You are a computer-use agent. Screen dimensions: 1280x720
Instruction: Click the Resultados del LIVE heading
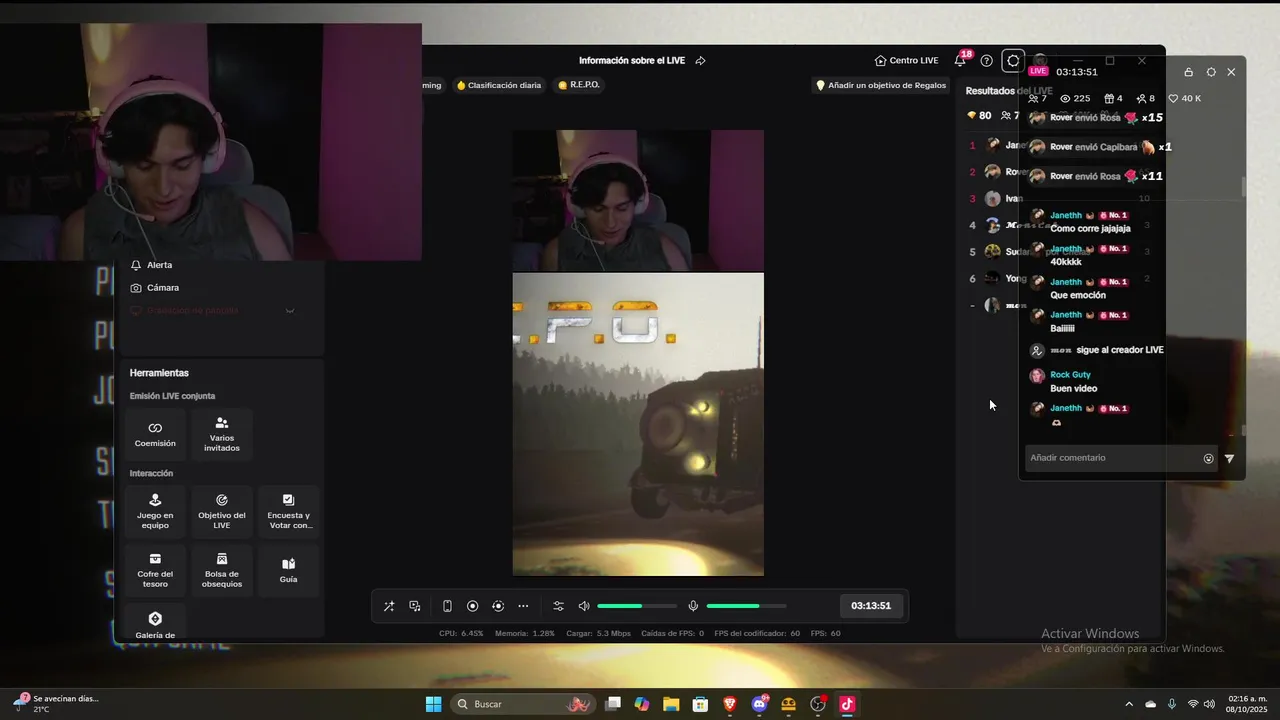point(1009,91)
